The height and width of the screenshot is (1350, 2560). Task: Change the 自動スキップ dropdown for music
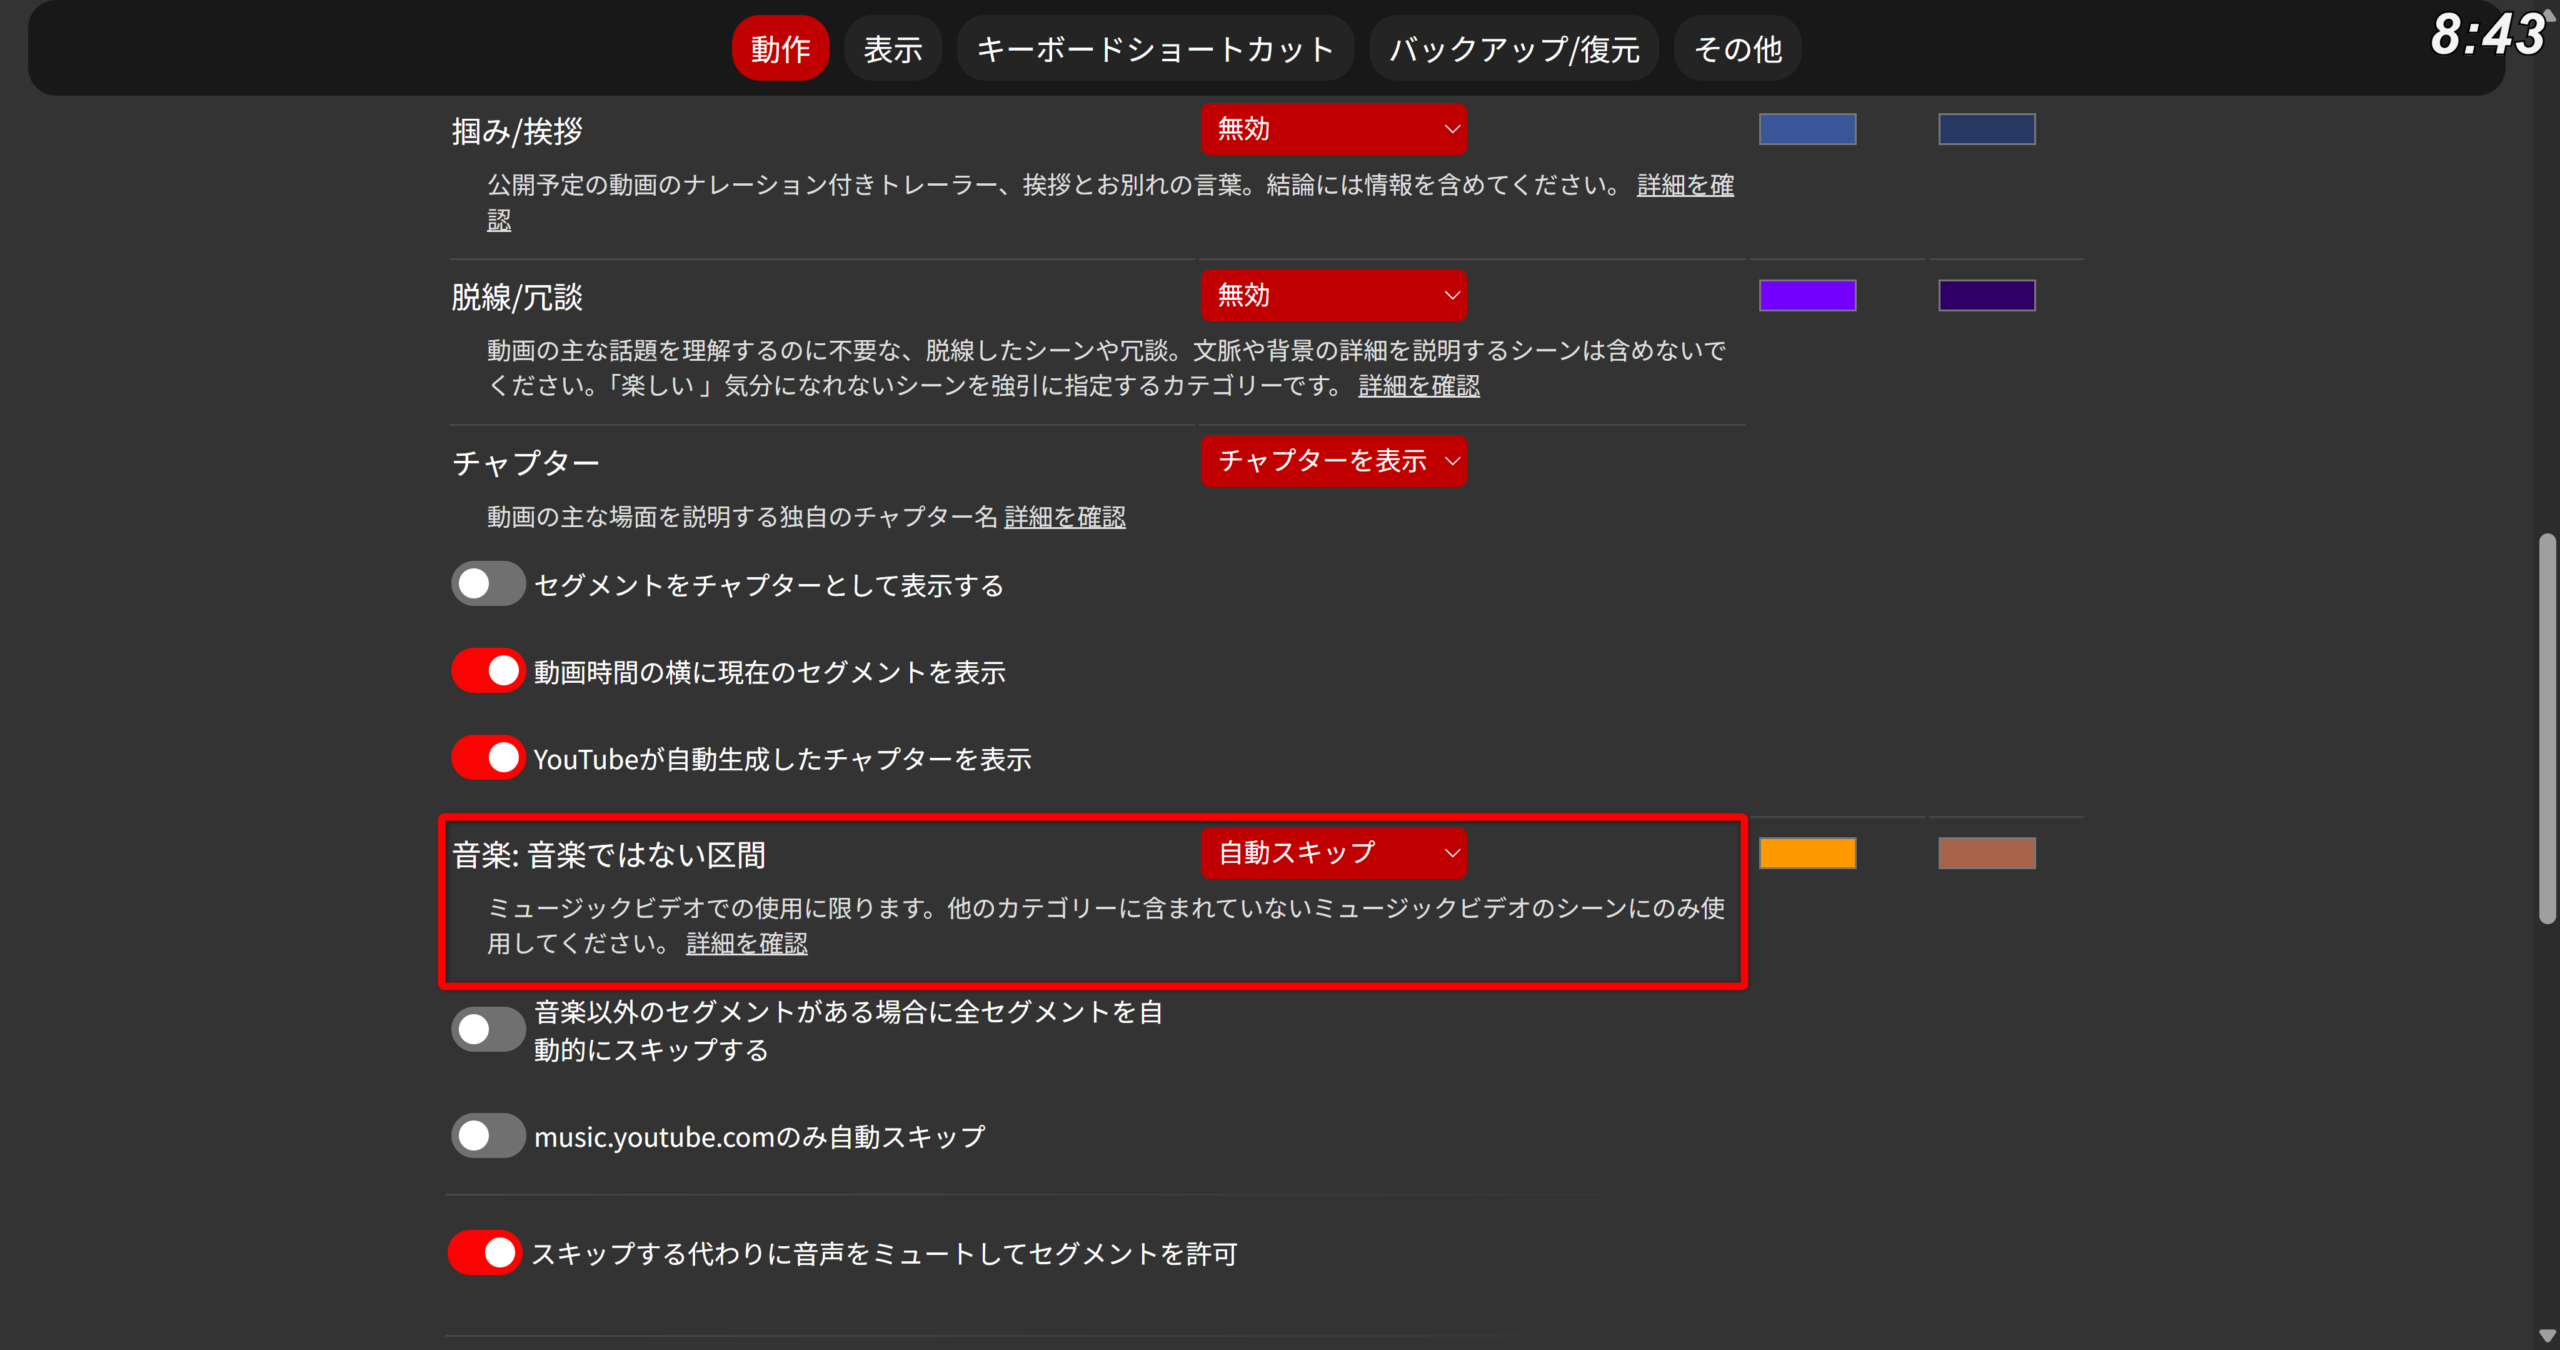pyautogui.click(x=1333, y=853)
